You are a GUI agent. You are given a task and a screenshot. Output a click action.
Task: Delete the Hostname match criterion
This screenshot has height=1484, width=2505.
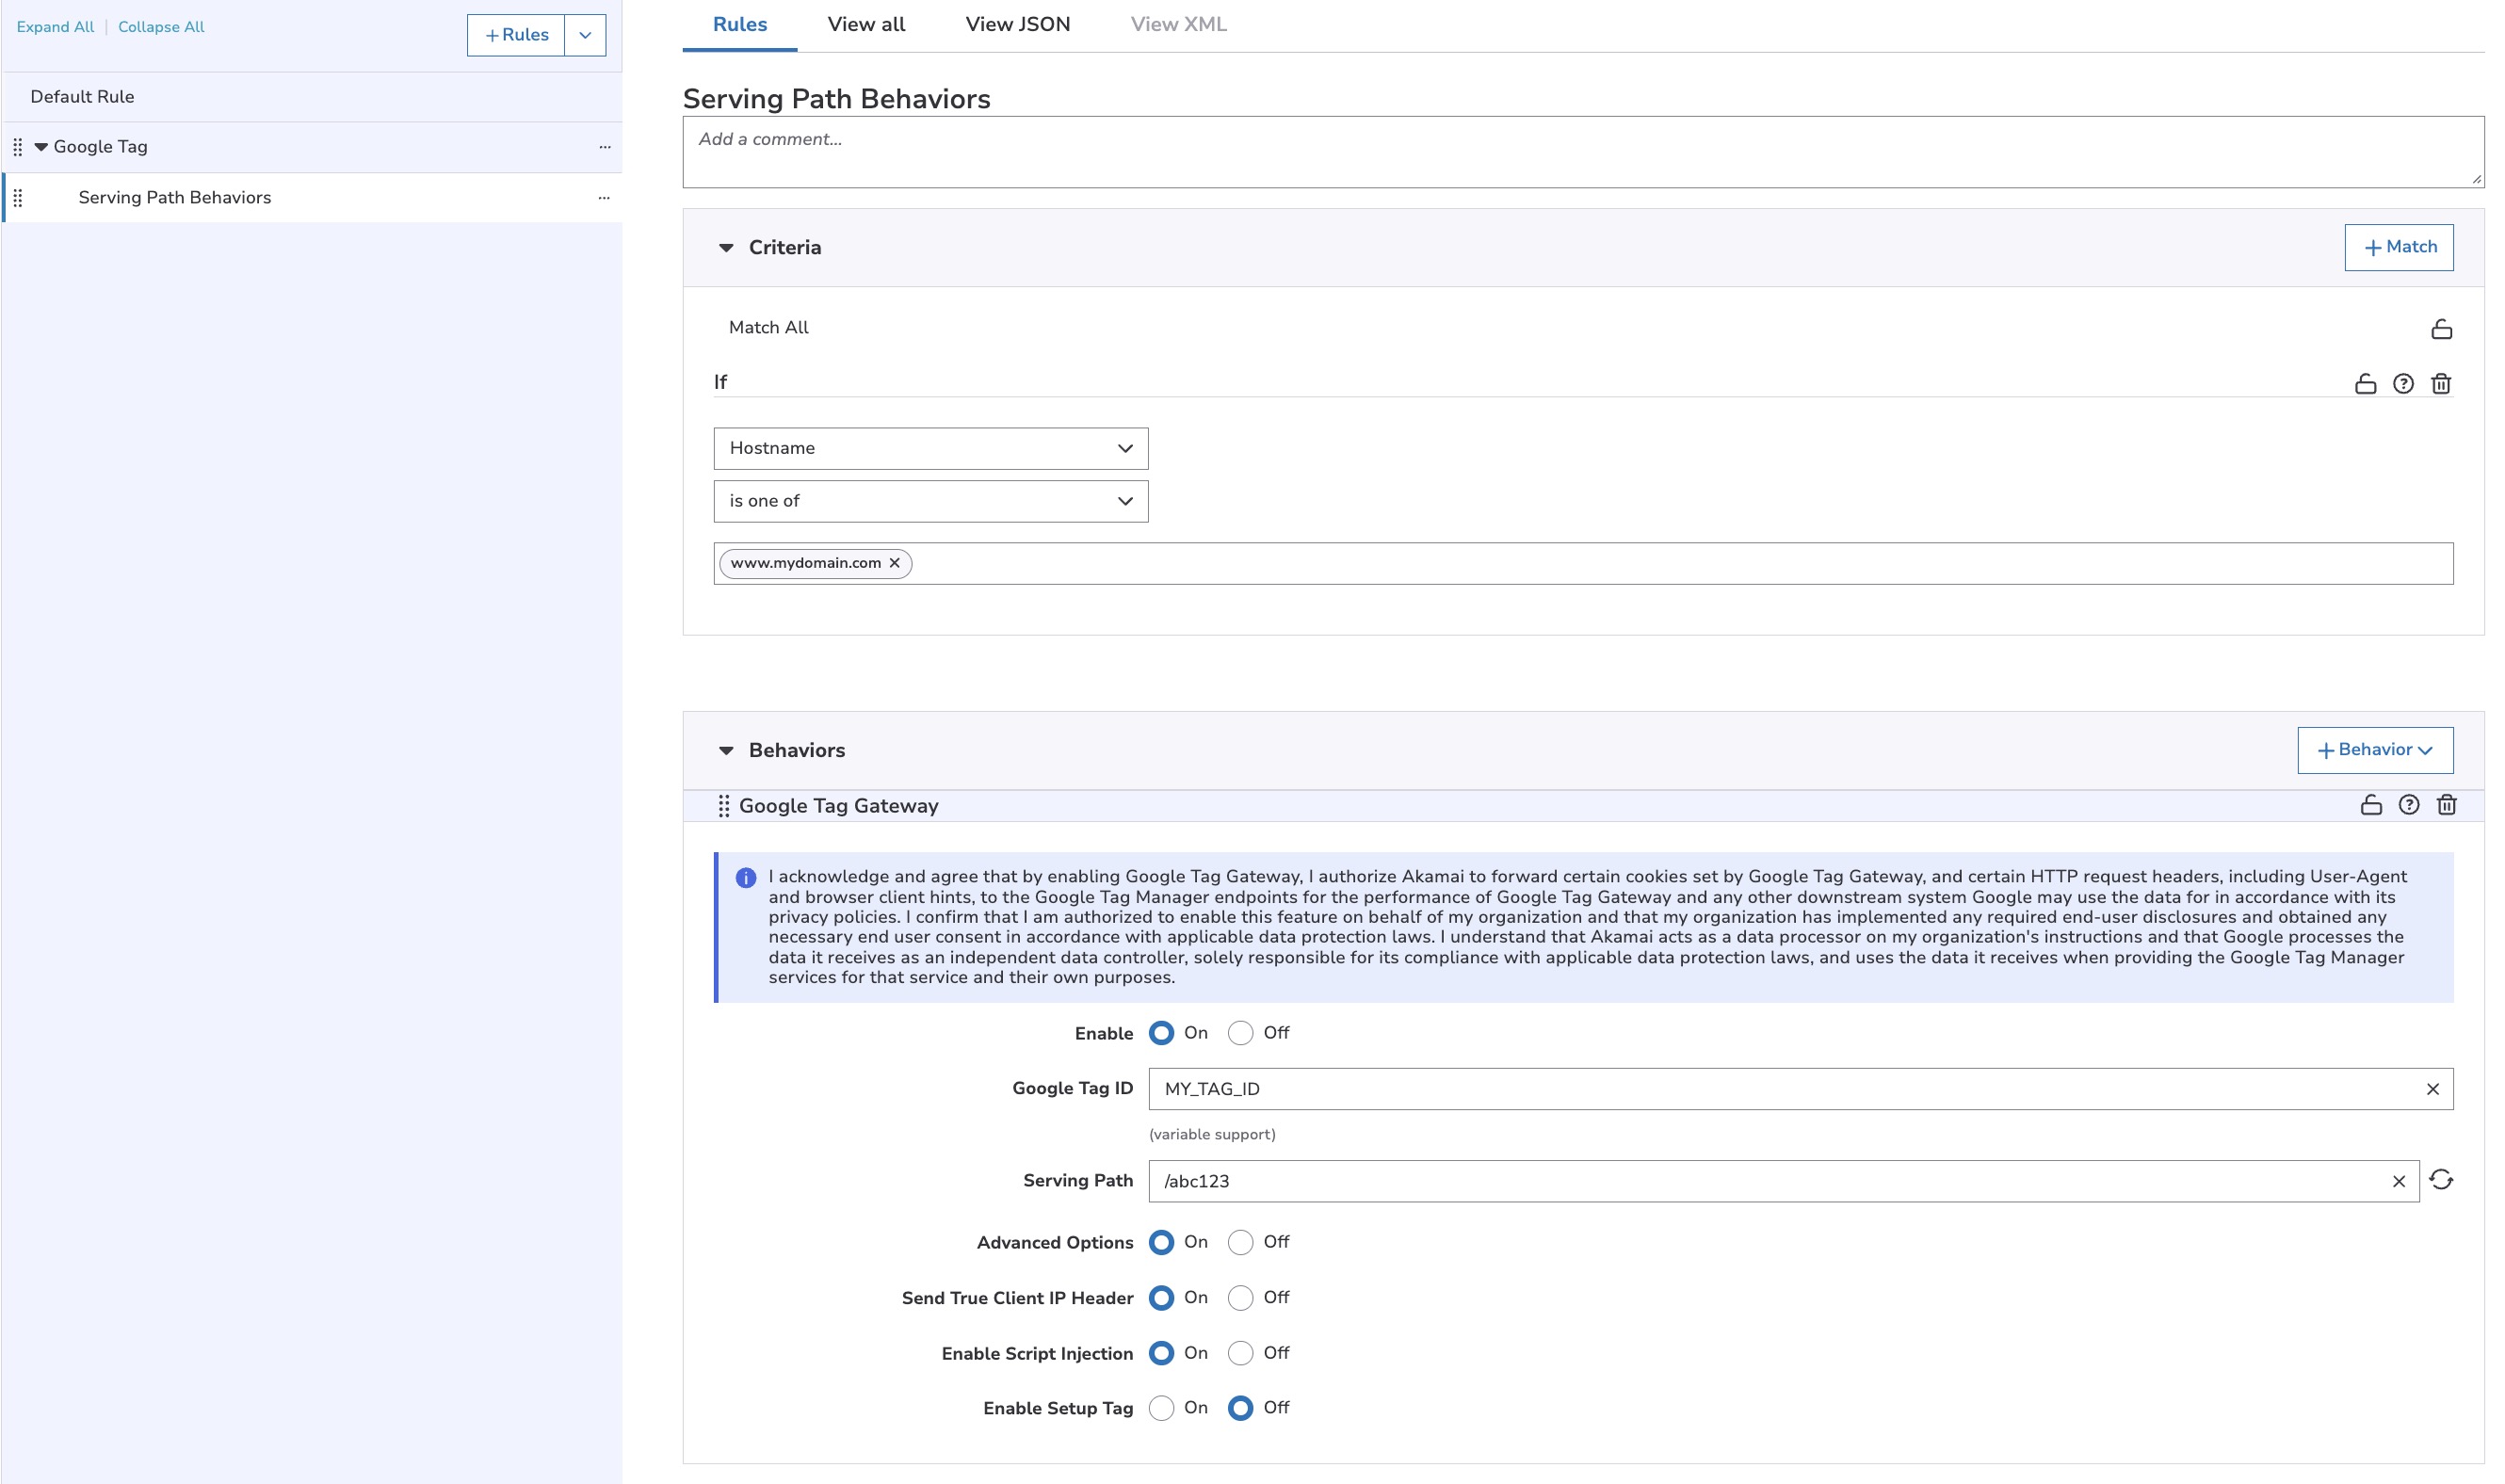2441,384
